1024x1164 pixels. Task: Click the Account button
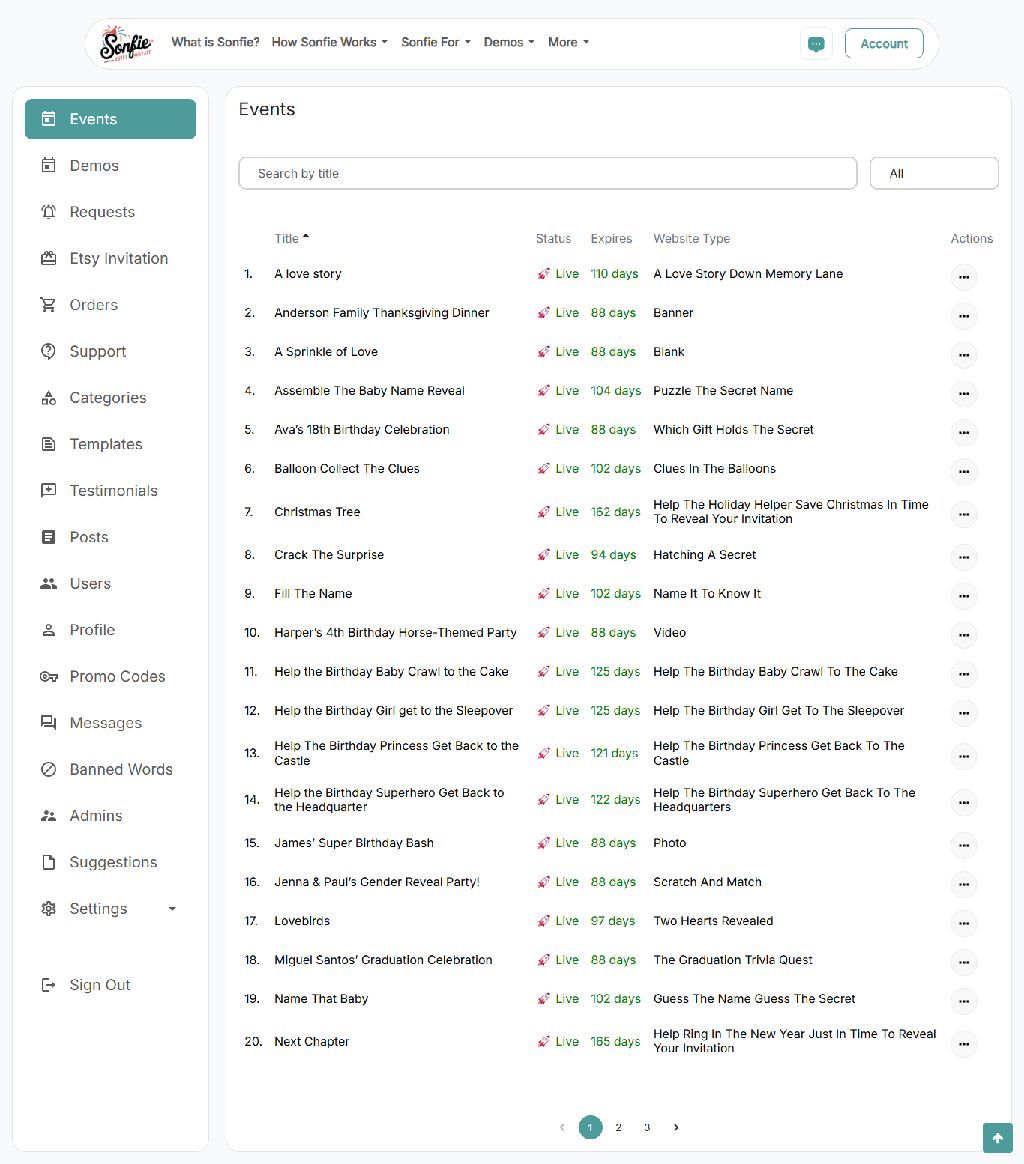[884, 44]
